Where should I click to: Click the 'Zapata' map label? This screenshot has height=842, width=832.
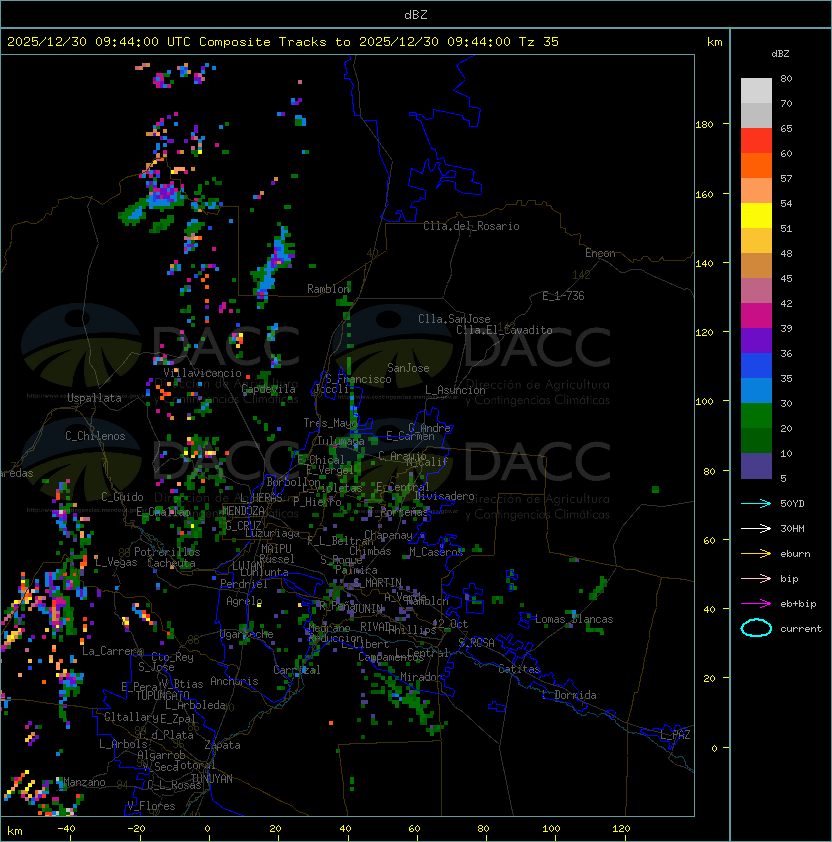pos(222,745)
